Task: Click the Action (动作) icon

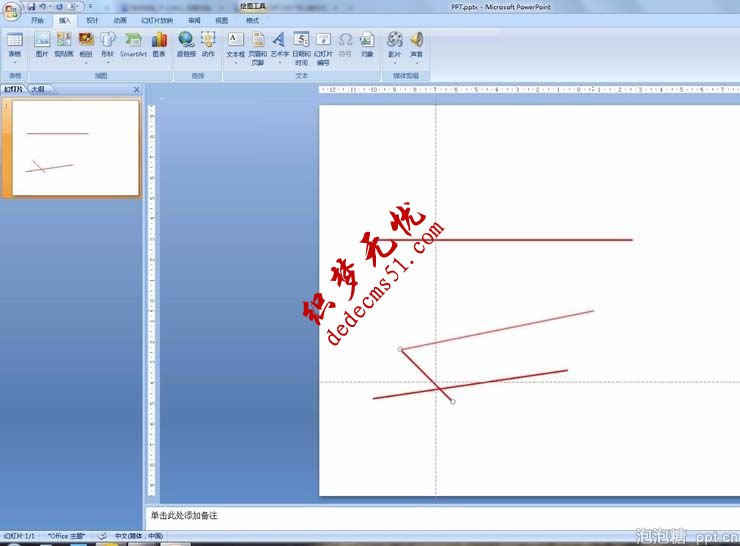Action: 208,45
